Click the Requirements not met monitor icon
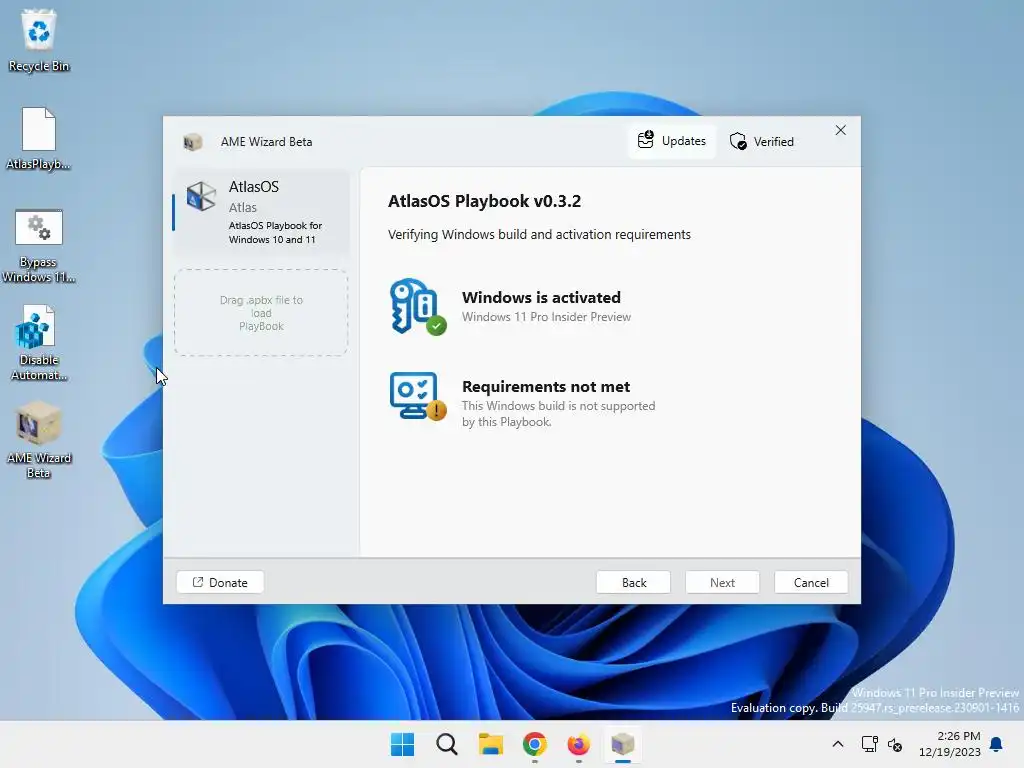The image size is (1024, 768). click(417, 396)
